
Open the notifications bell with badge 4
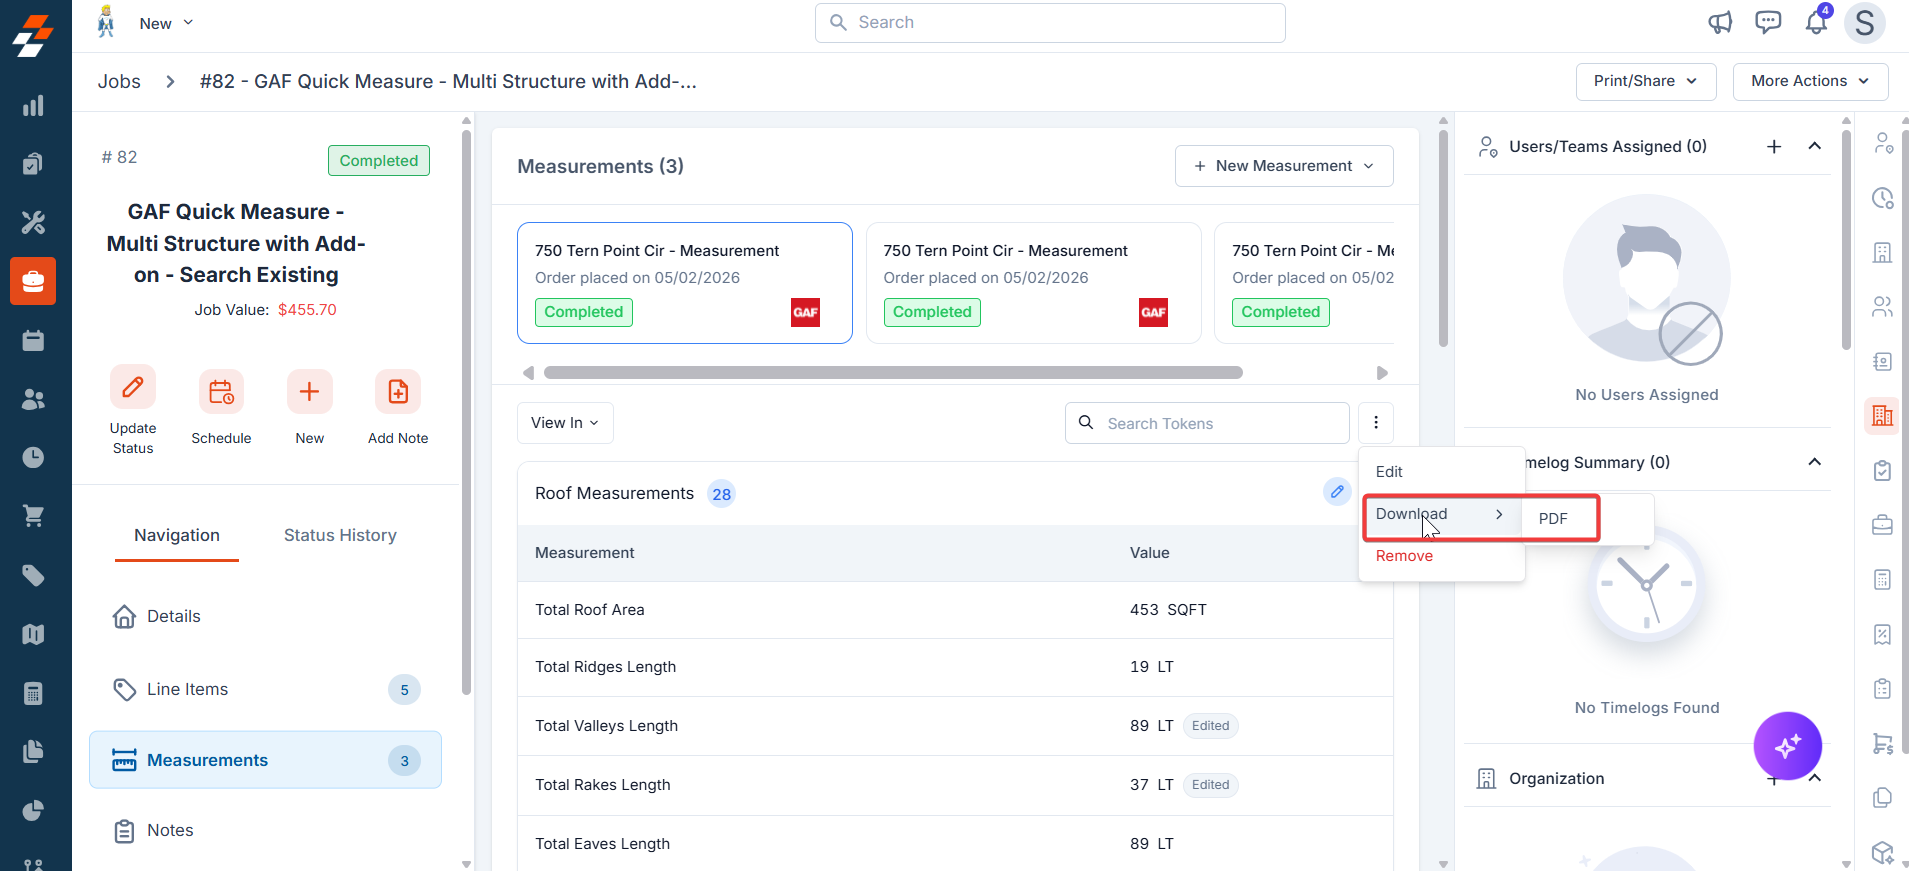1817,21
